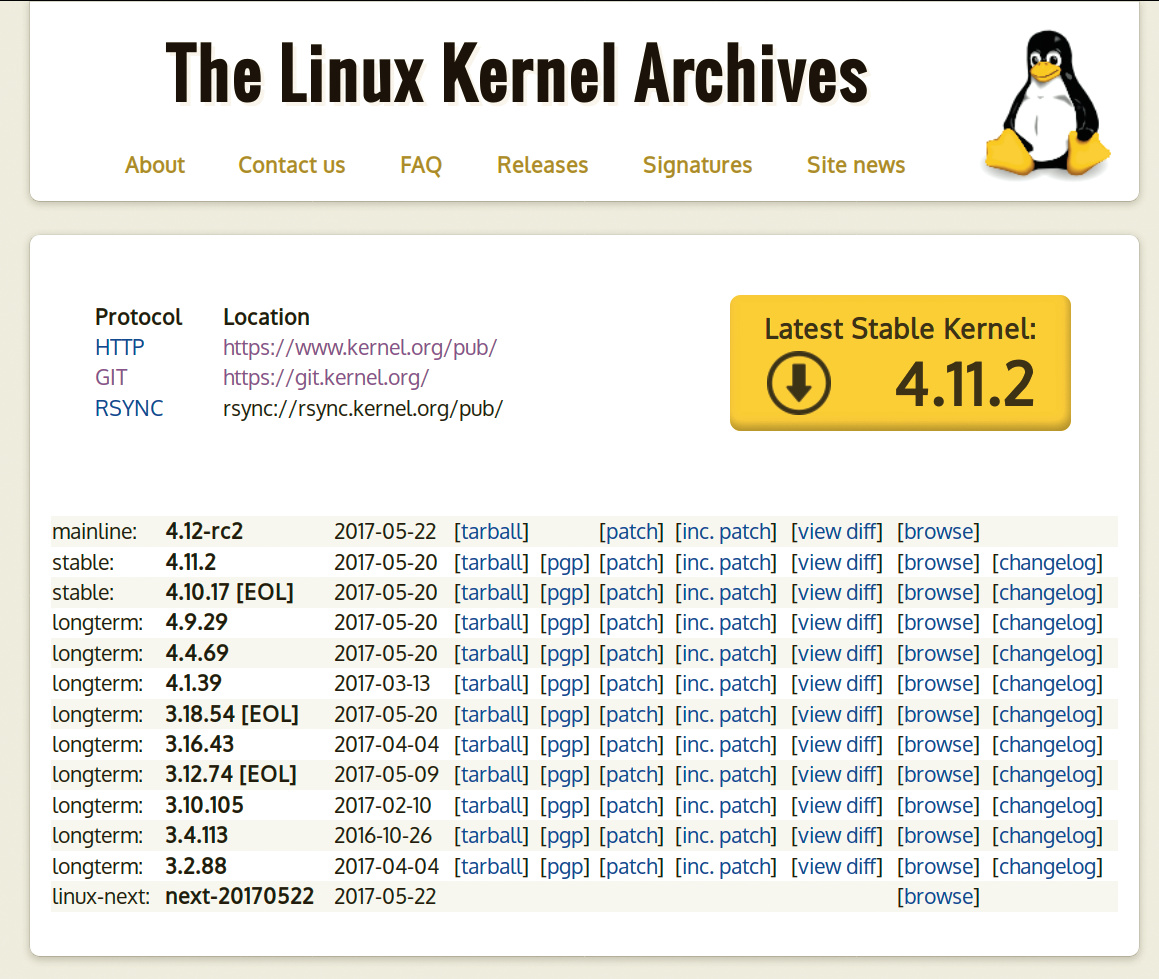
Task: Open the Signatures page
Action: click(x=697, y=165)
